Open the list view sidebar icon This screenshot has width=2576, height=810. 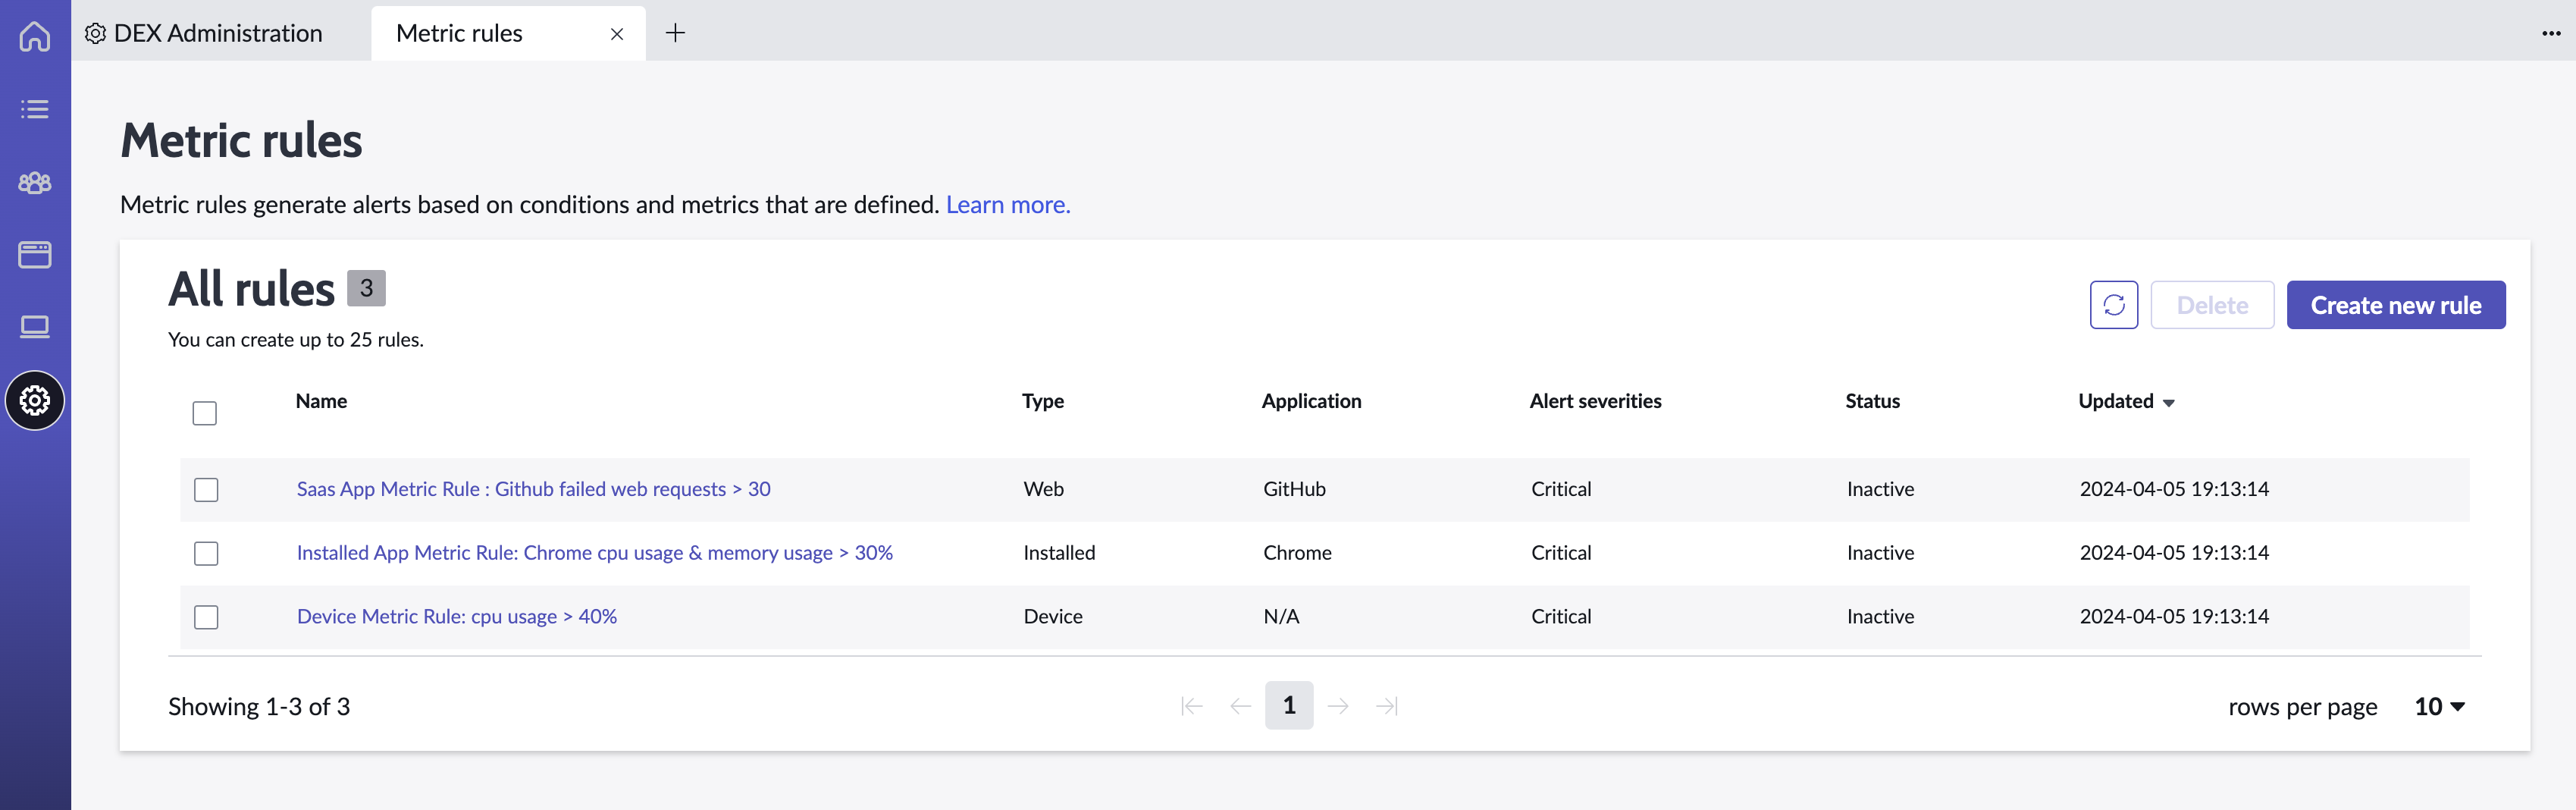click(35, 109)
